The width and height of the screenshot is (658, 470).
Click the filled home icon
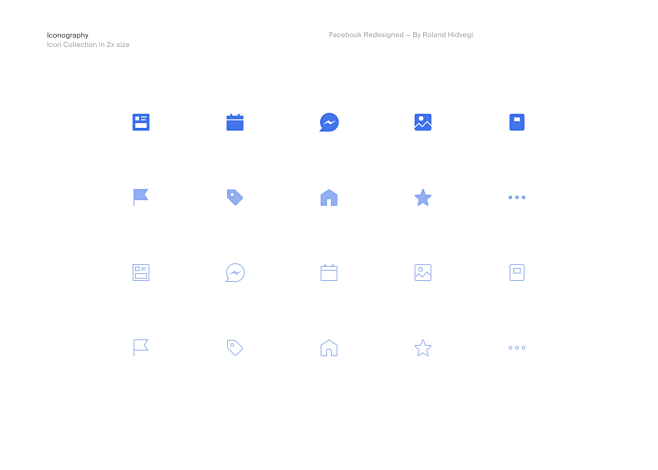pos(329,197)
